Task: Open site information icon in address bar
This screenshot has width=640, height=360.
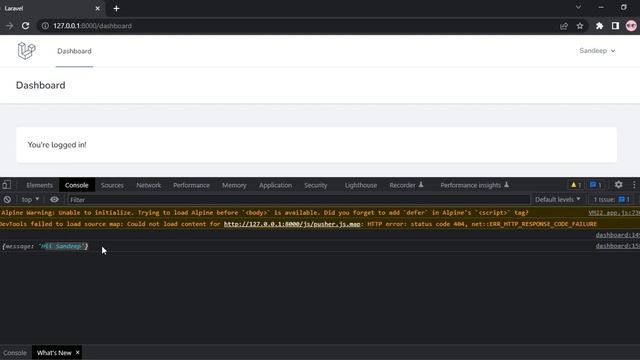Action: [45, 26]
